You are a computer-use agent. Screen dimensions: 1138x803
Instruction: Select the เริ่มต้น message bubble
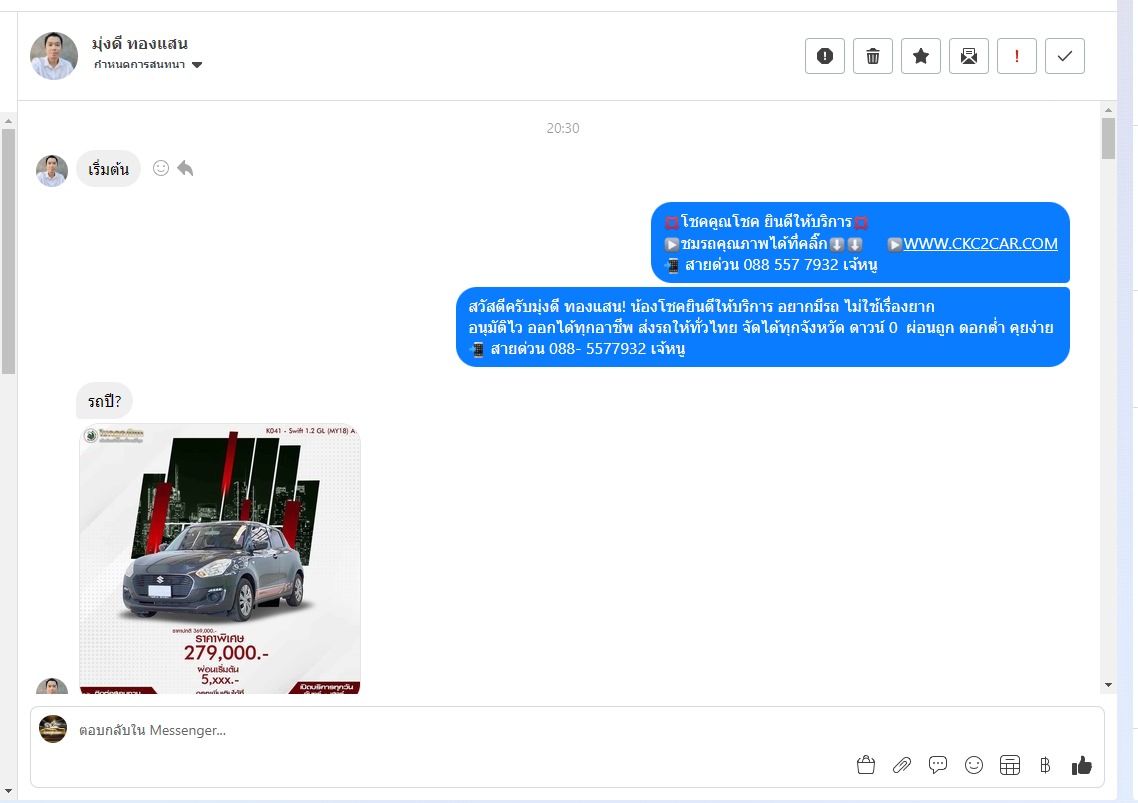[x=108, y=169]
